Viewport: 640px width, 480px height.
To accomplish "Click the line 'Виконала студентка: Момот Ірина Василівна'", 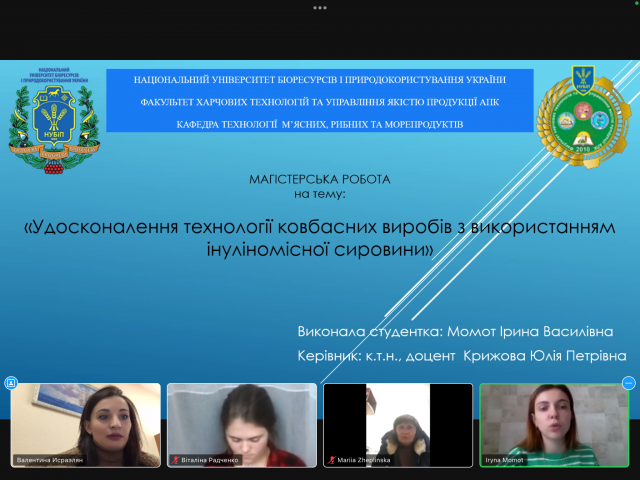I will click(x=455, y=331).
